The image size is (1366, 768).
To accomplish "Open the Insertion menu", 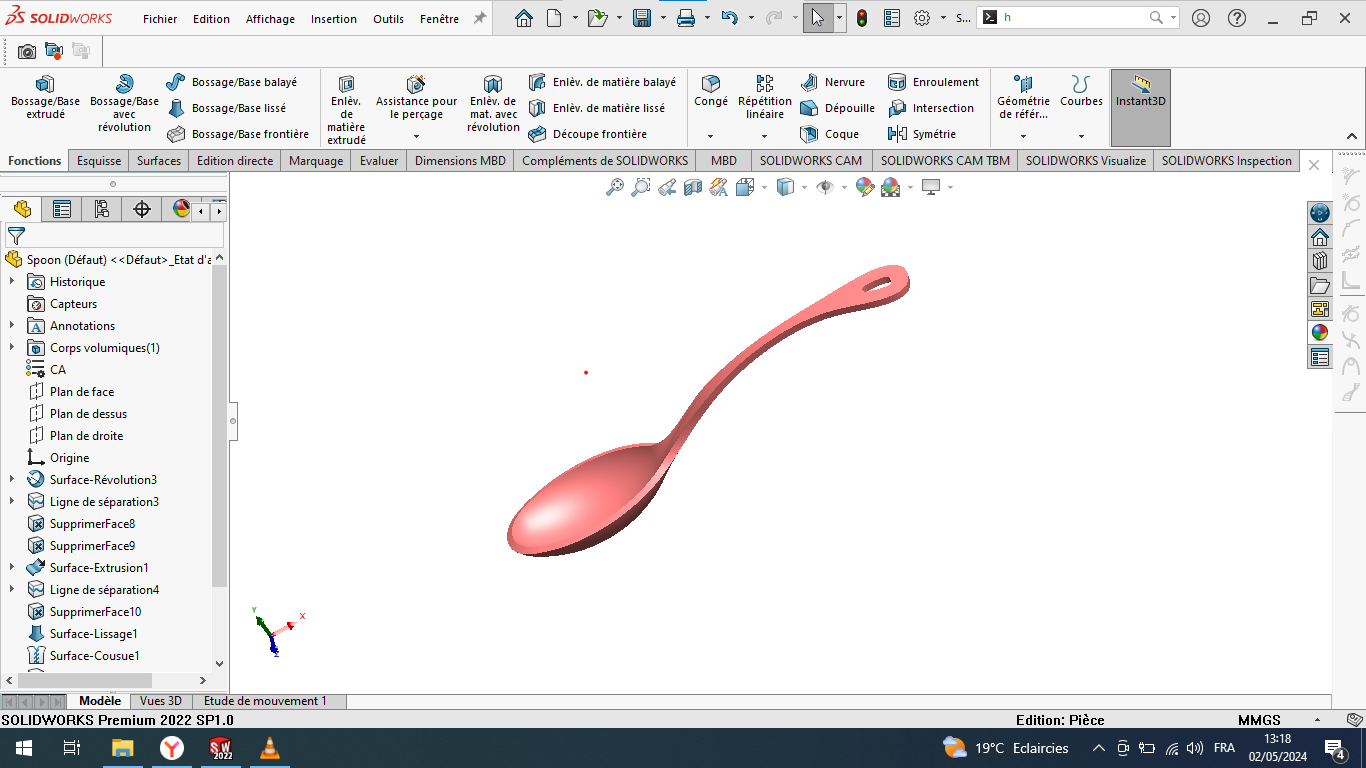I will [333, 18].
